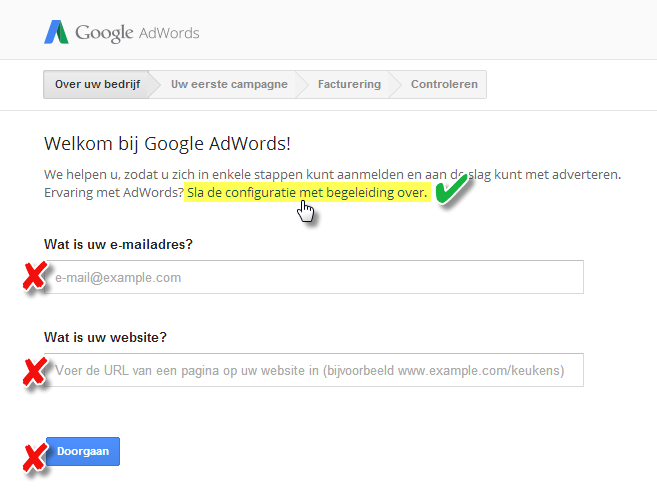Click the blue Doorgaan button
Viewport: 657px width, 498px height.
coord(83,451)
